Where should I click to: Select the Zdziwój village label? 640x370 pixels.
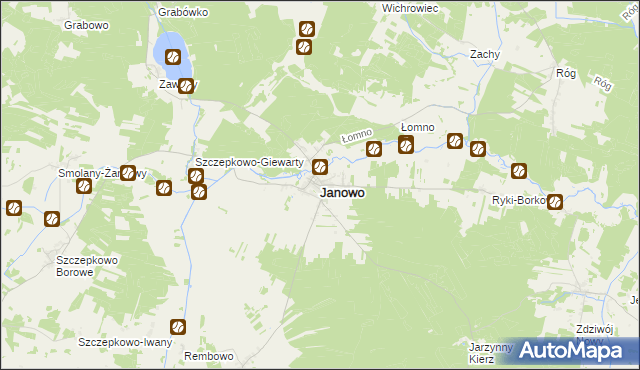595,329
